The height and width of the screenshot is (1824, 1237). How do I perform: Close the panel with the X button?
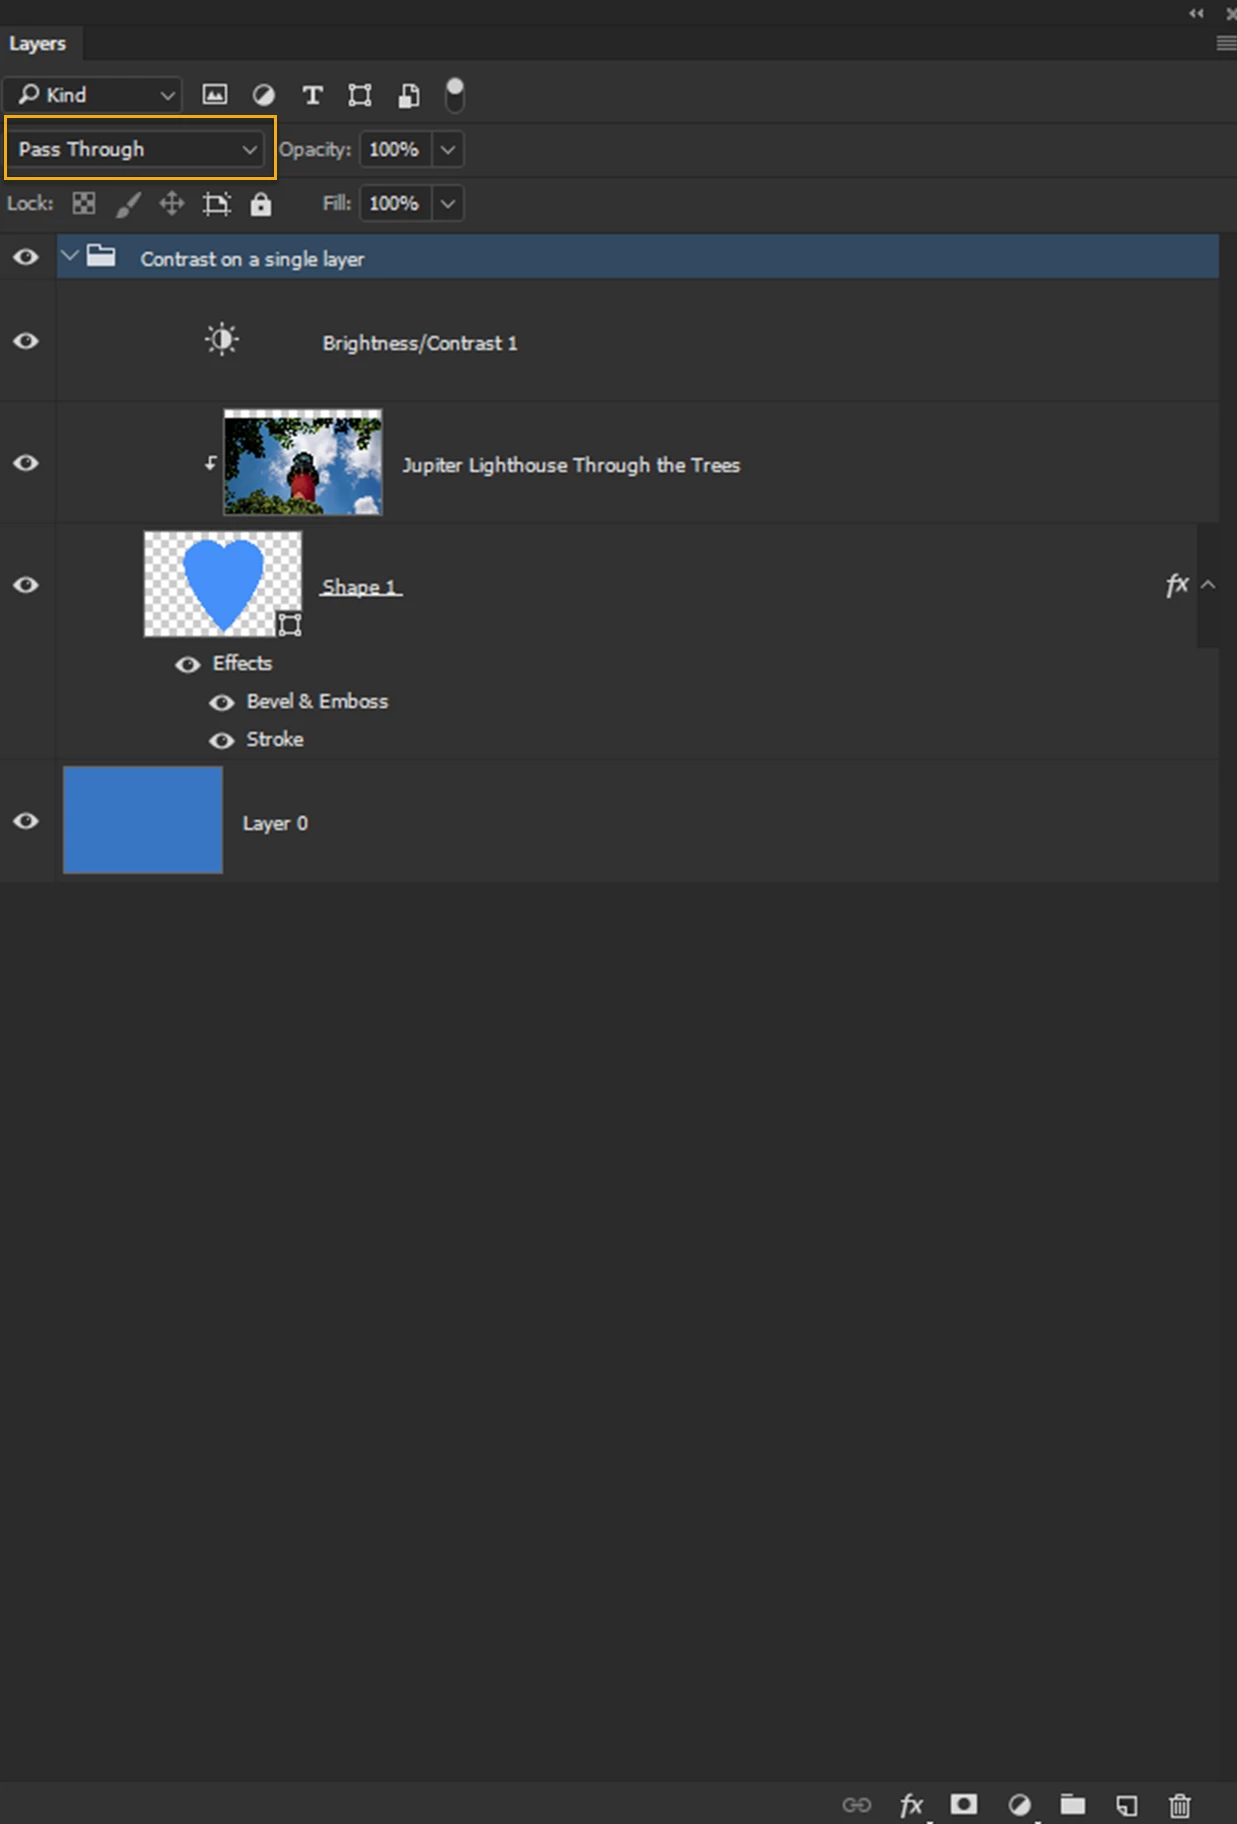1230,13
